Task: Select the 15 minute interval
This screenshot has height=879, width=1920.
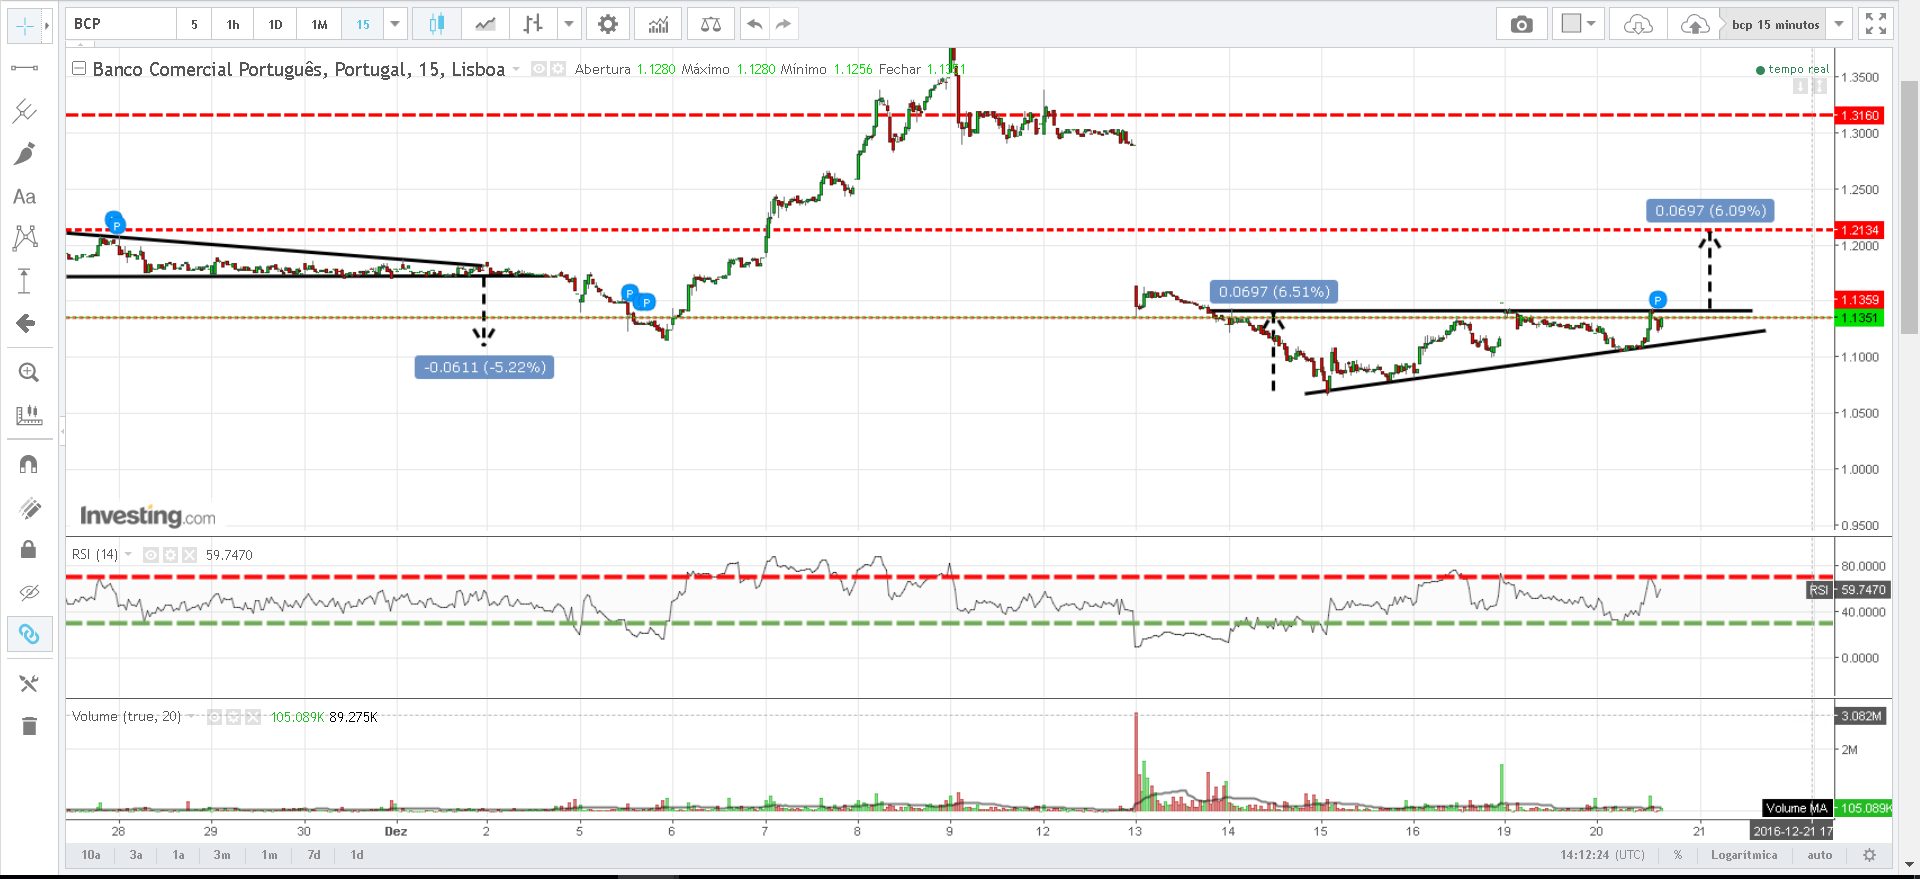Action: point(363,24)
